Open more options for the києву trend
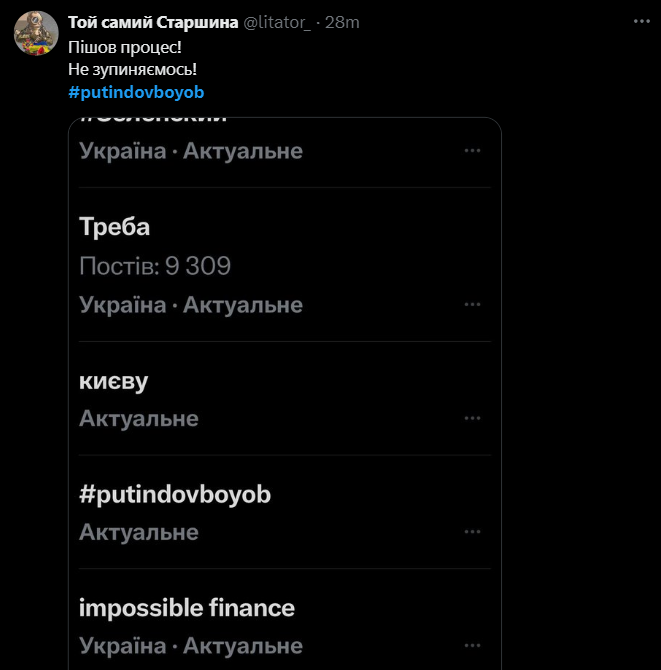Viewport: 661px width, 670px height. coord(472,418)
